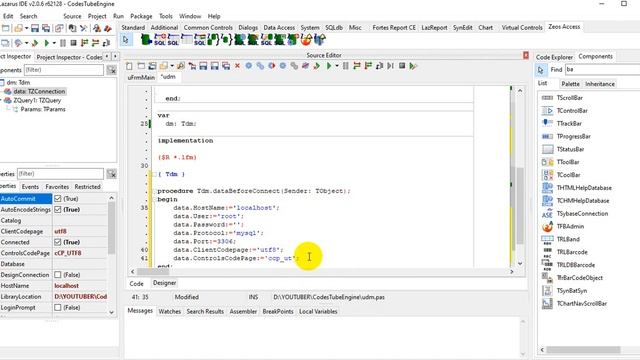Open the Package menu
The height and width of the screenshot is (360, 640).
point(141,16)
